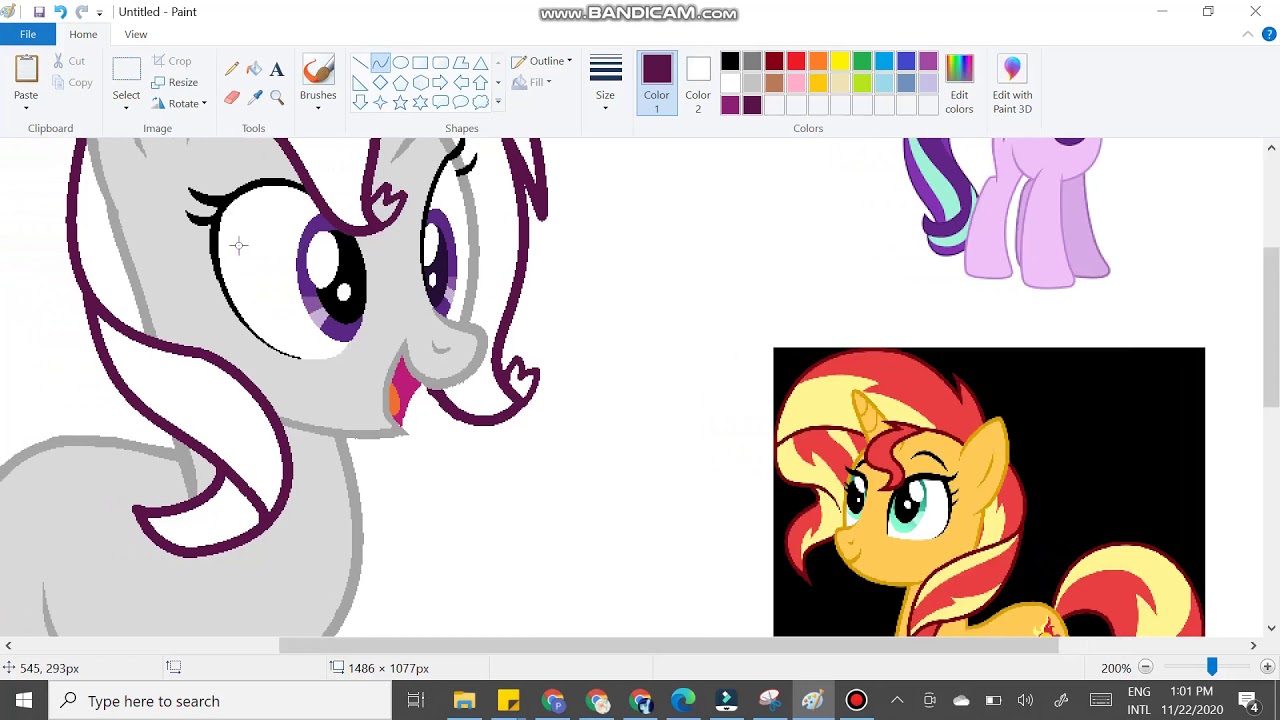The width and height of the screenshot is (1280, 720).
Task: Launch Edit with Paint 3D
Action: click(1012, 84)
